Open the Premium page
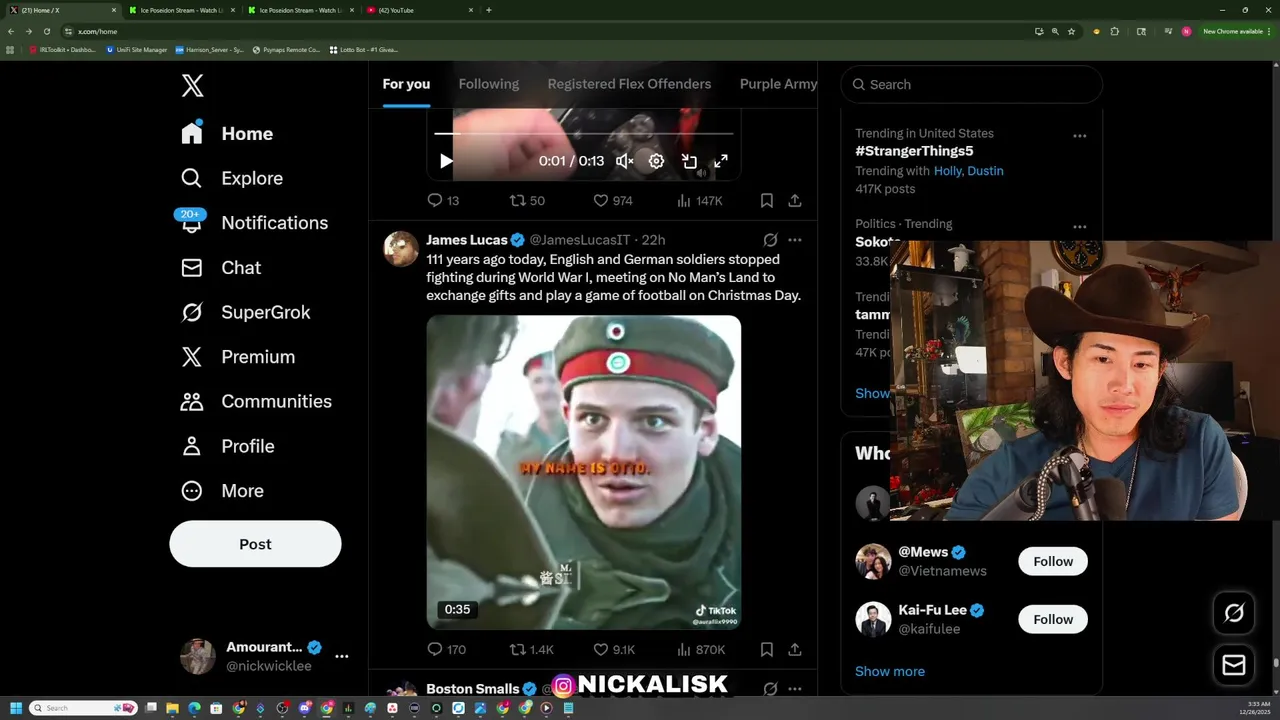 238,356
